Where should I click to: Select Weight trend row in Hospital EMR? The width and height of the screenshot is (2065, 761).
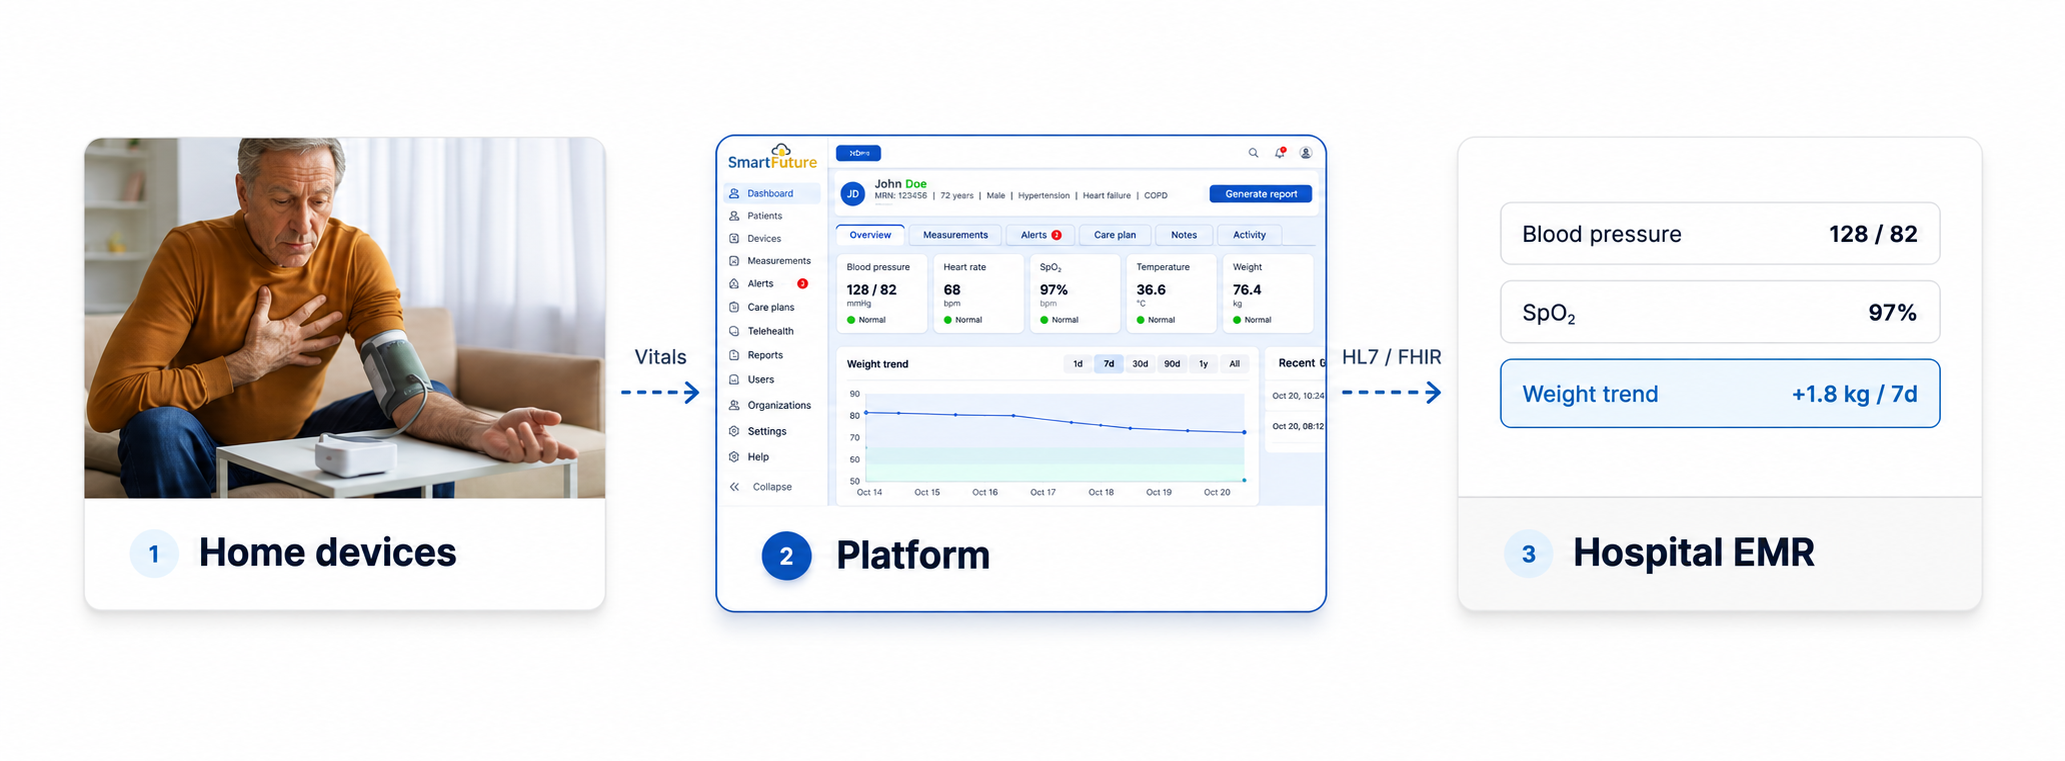coord(1720,394)
